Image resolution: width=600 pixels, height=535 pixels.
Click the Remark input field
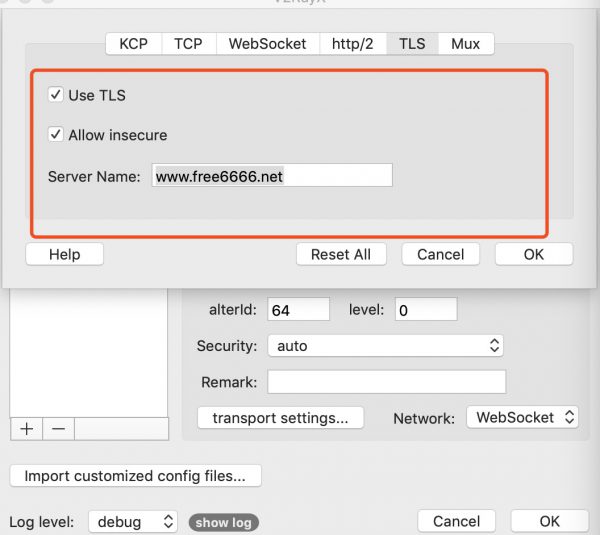(x=386, y=382)
